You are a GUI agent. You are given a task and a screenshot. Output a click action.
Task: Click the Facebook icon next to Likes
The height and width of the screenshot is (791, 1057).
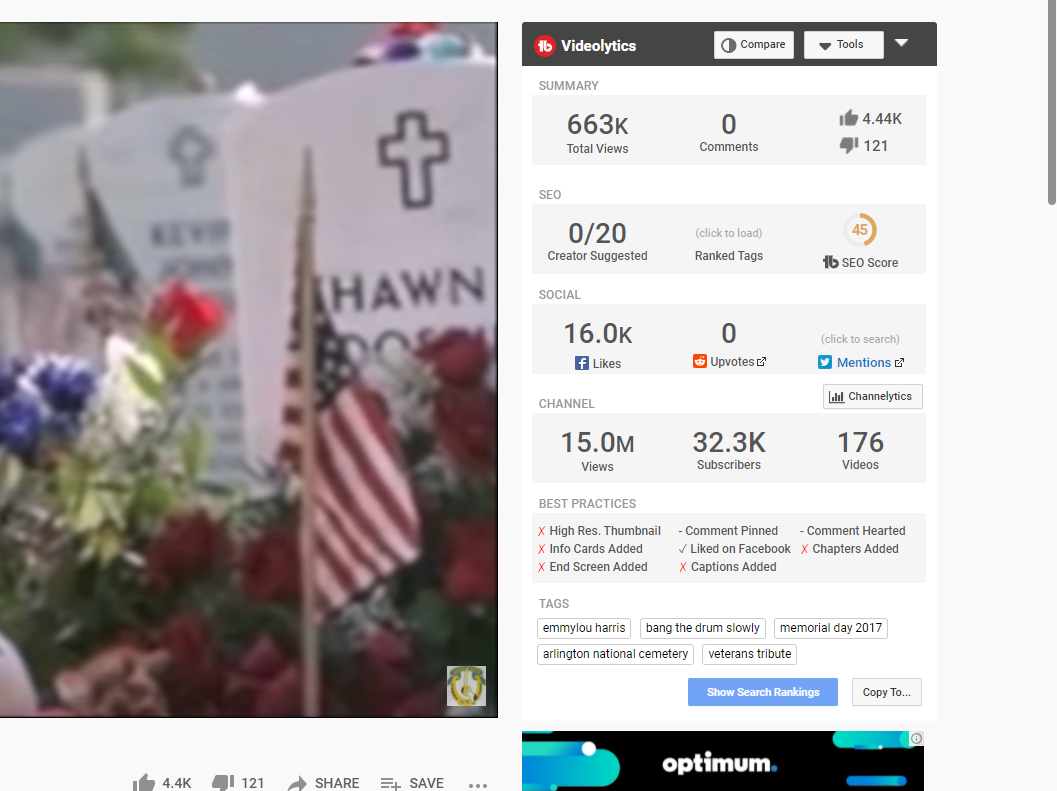(582, 363)
